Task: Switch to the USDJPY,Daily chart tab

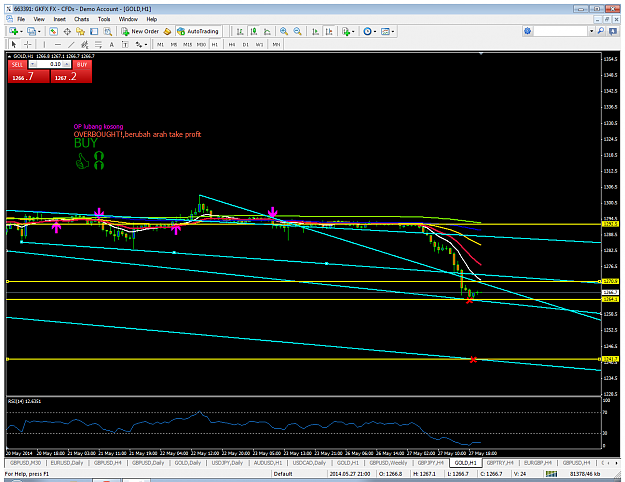Action: pos(227,463)
